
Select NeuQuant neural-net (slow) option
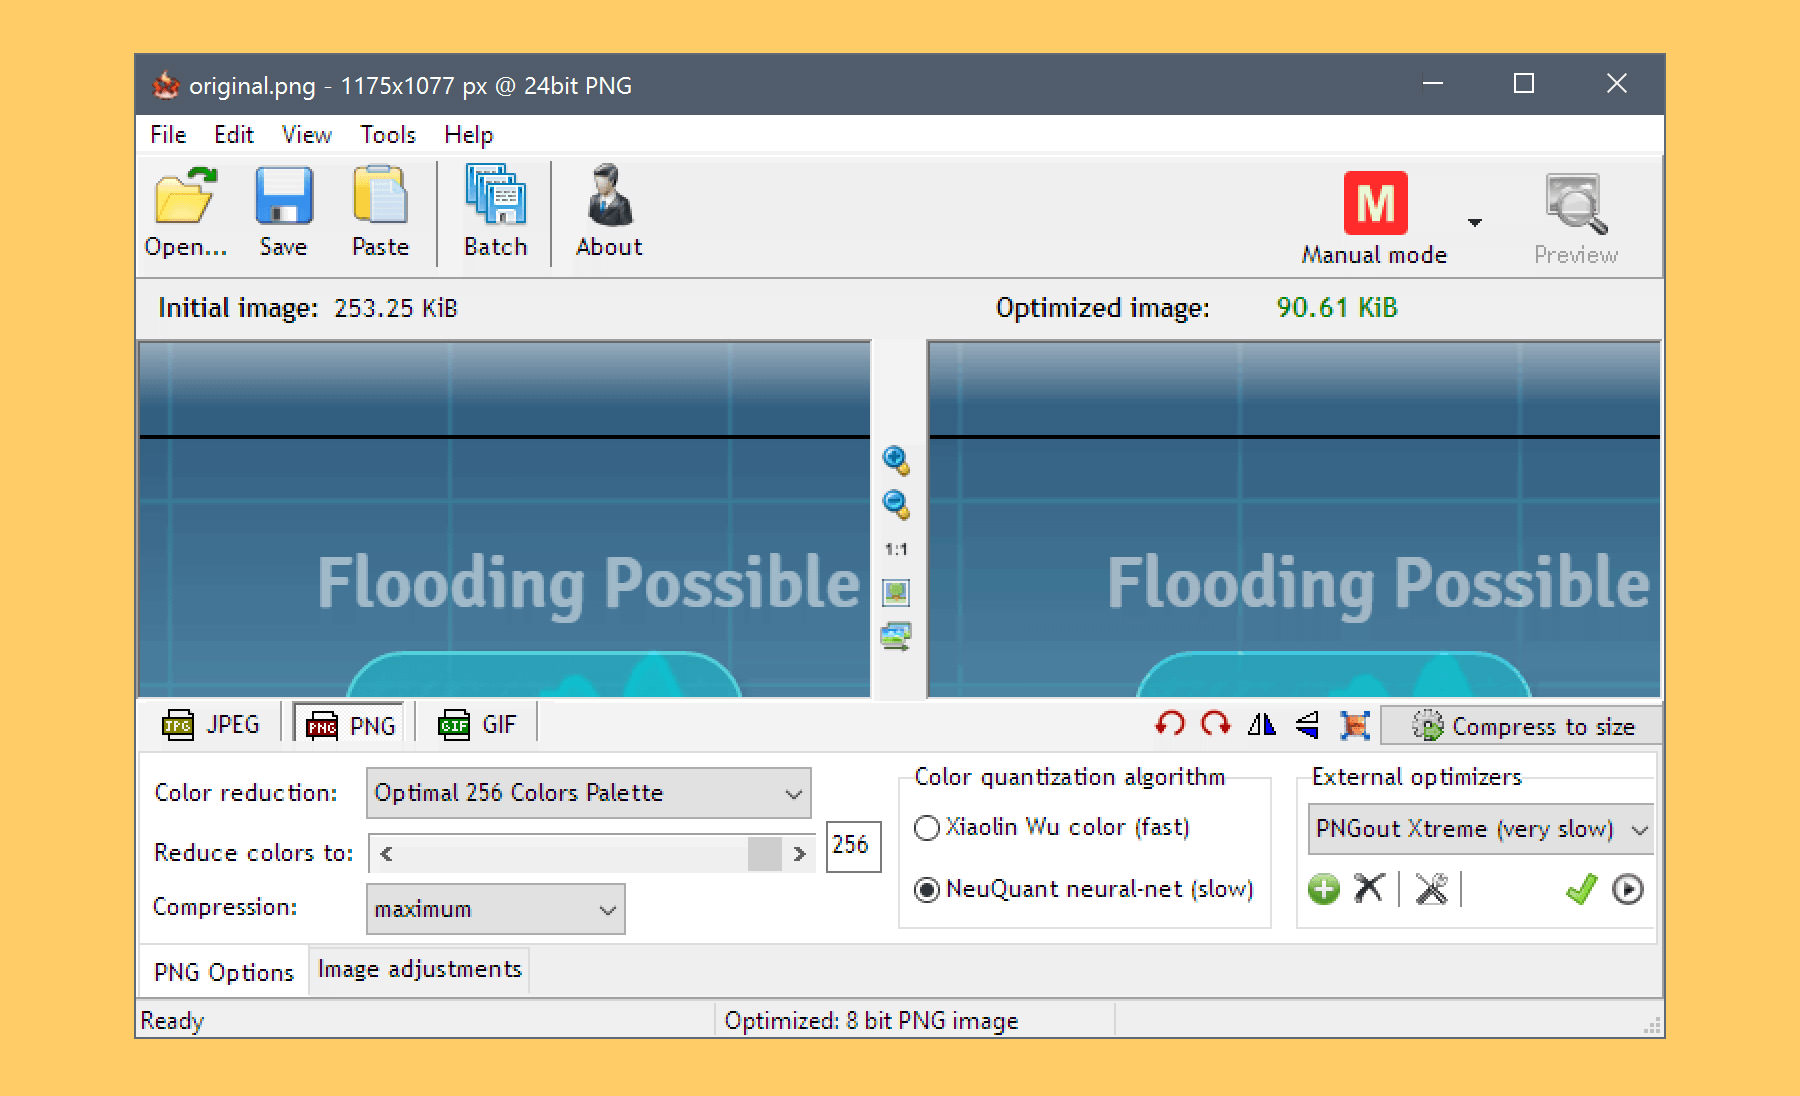click(927, 889)
